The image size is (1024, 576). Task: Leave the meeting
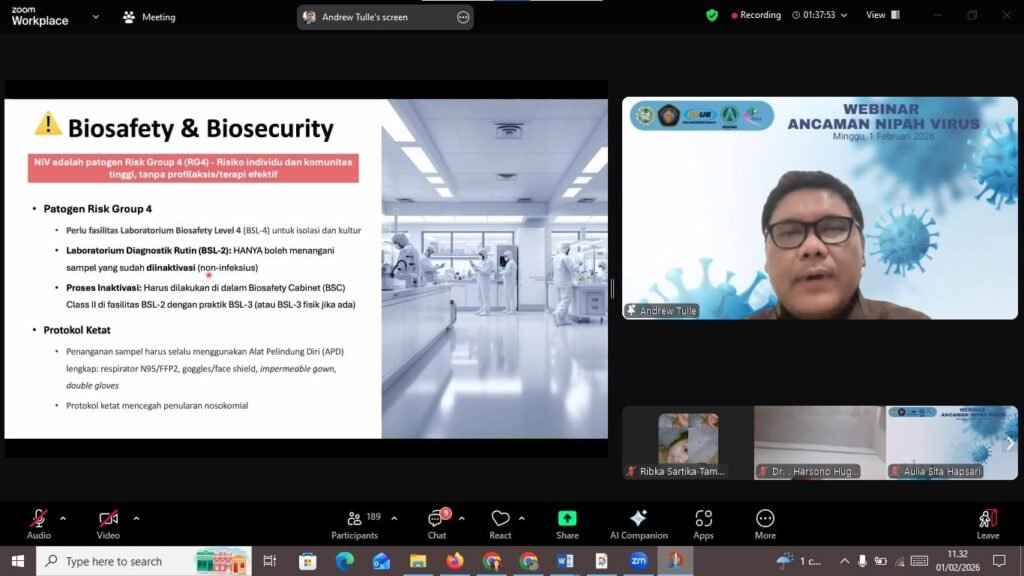tap(987, 523)
